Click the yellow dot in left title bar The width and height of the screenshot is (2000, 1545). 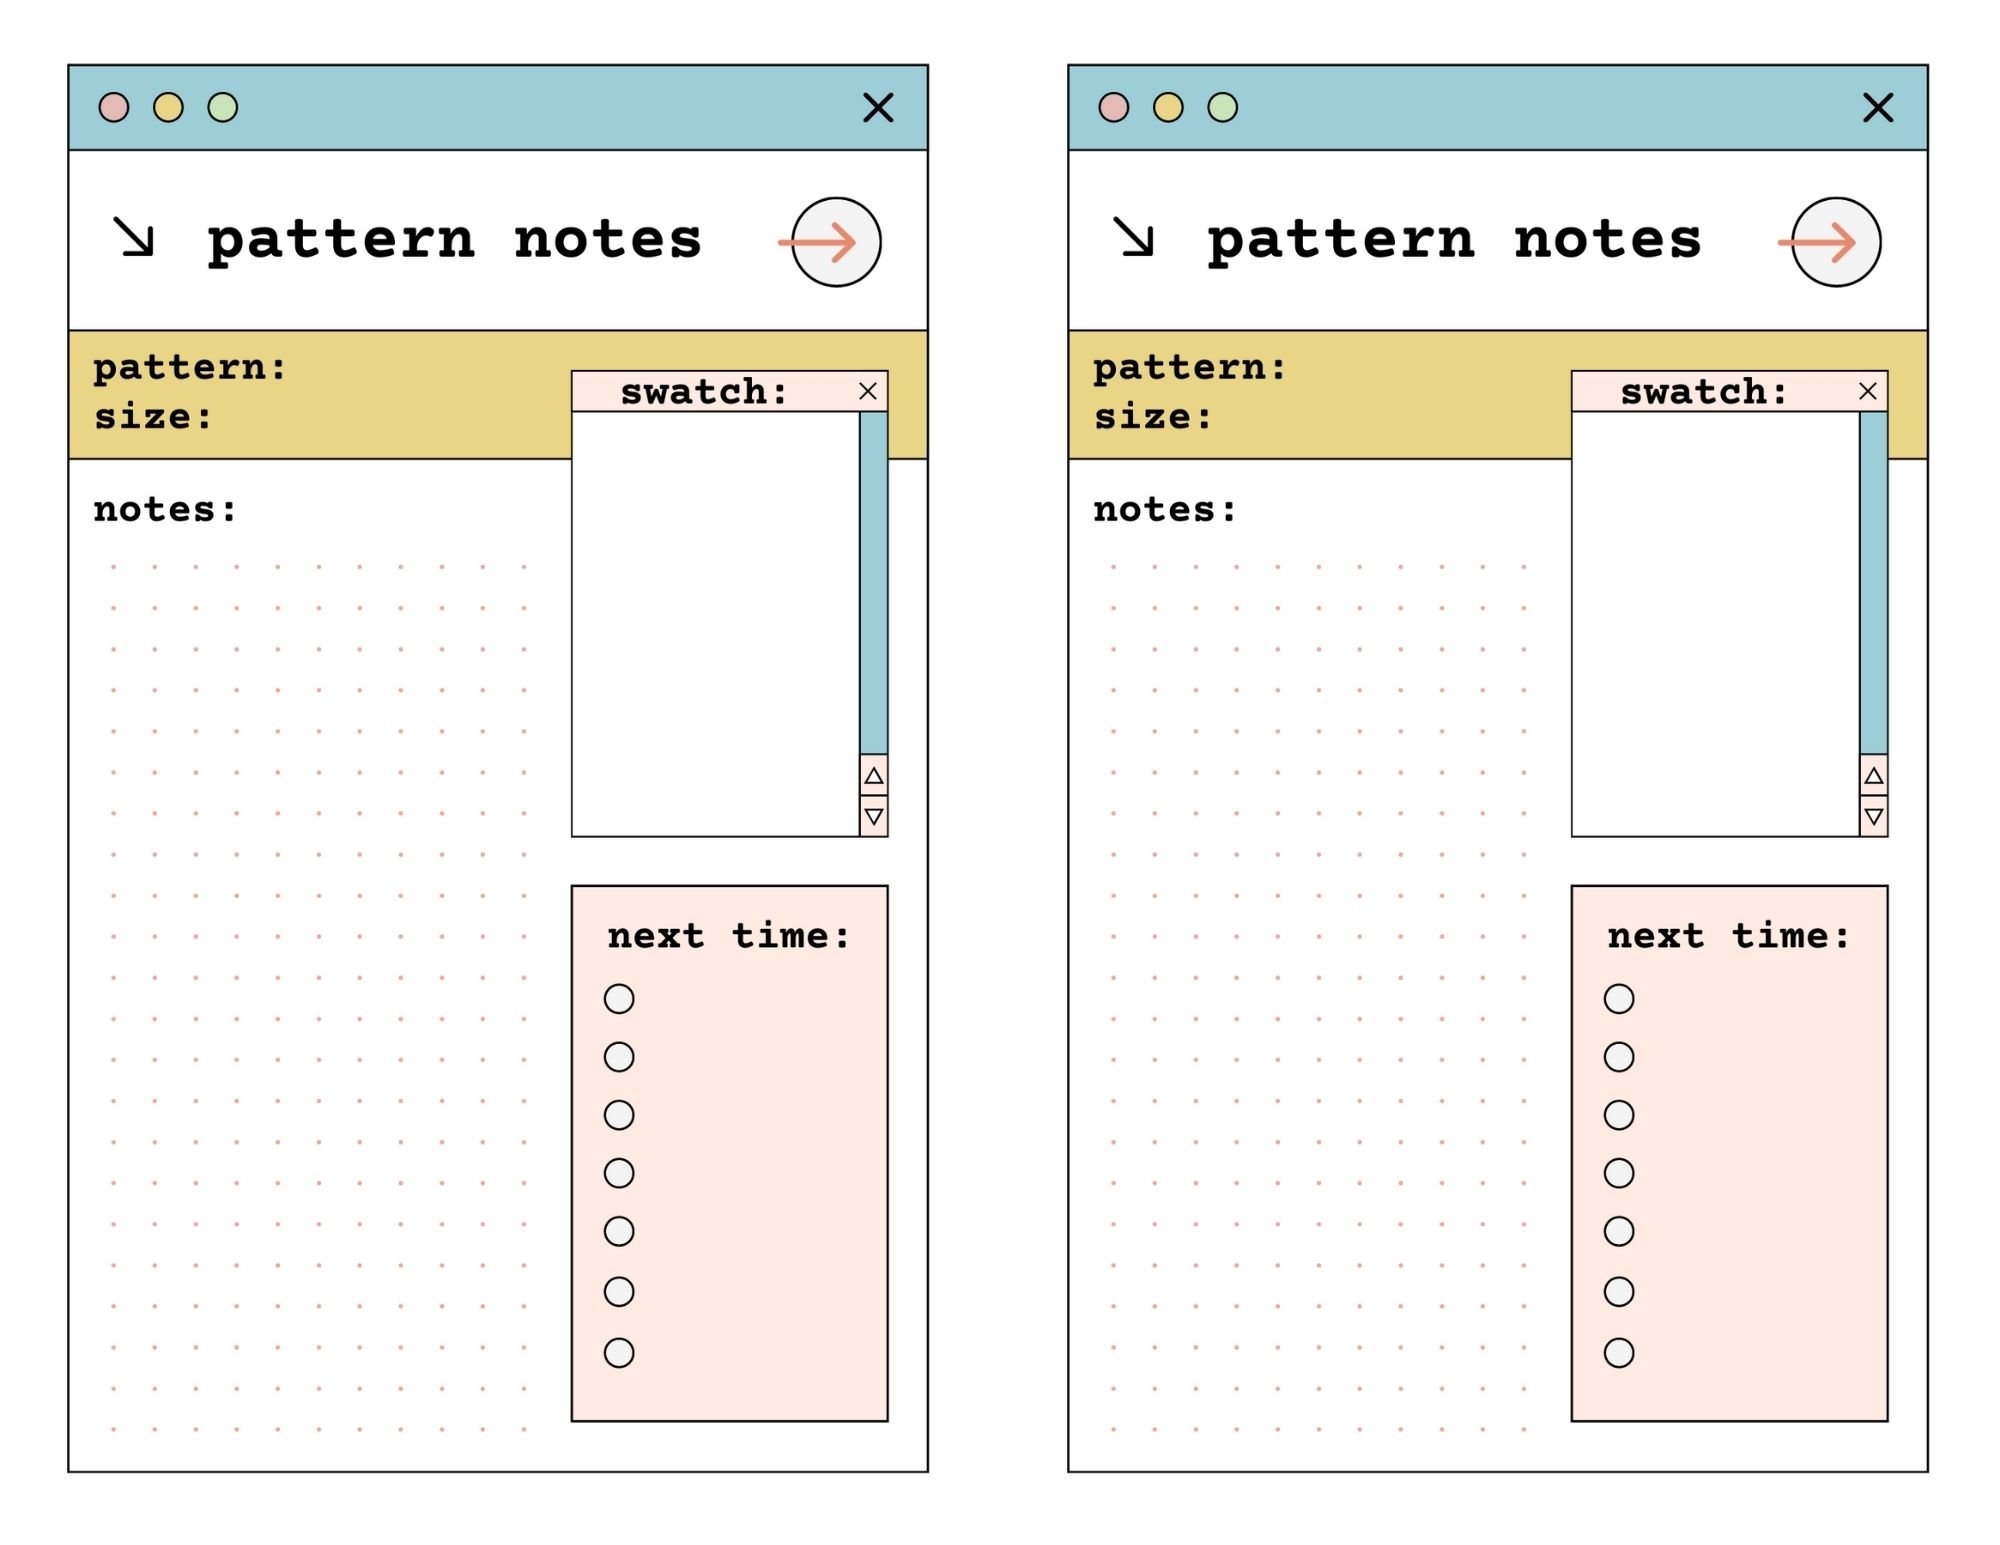[168, 107]
